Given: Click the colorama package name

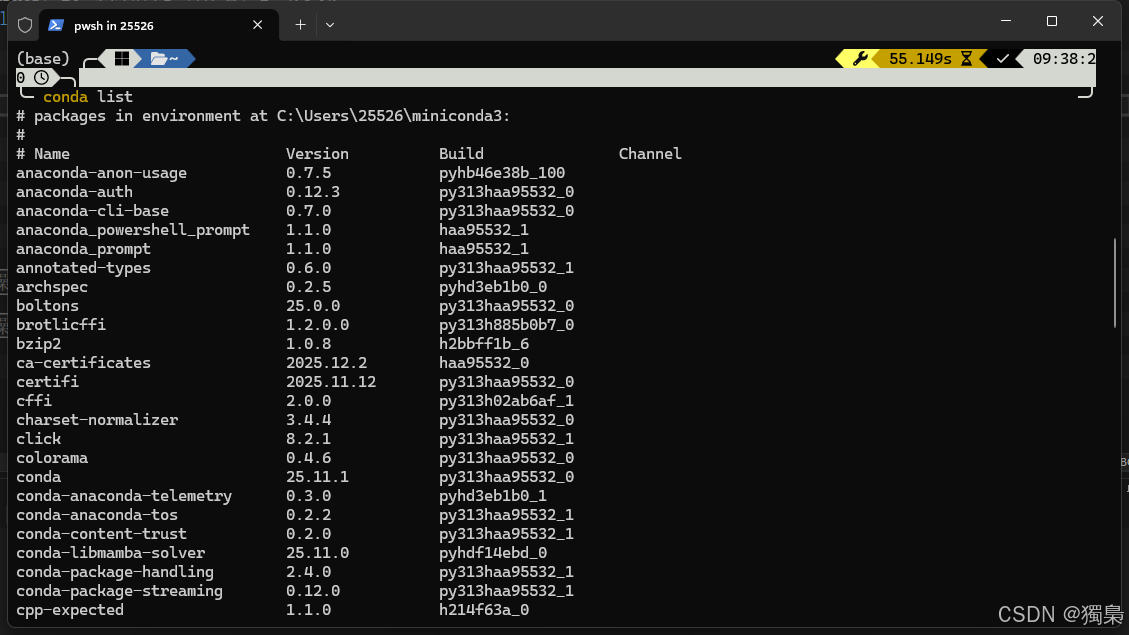Looking at the screenshot, I should (x=52, y=458).
